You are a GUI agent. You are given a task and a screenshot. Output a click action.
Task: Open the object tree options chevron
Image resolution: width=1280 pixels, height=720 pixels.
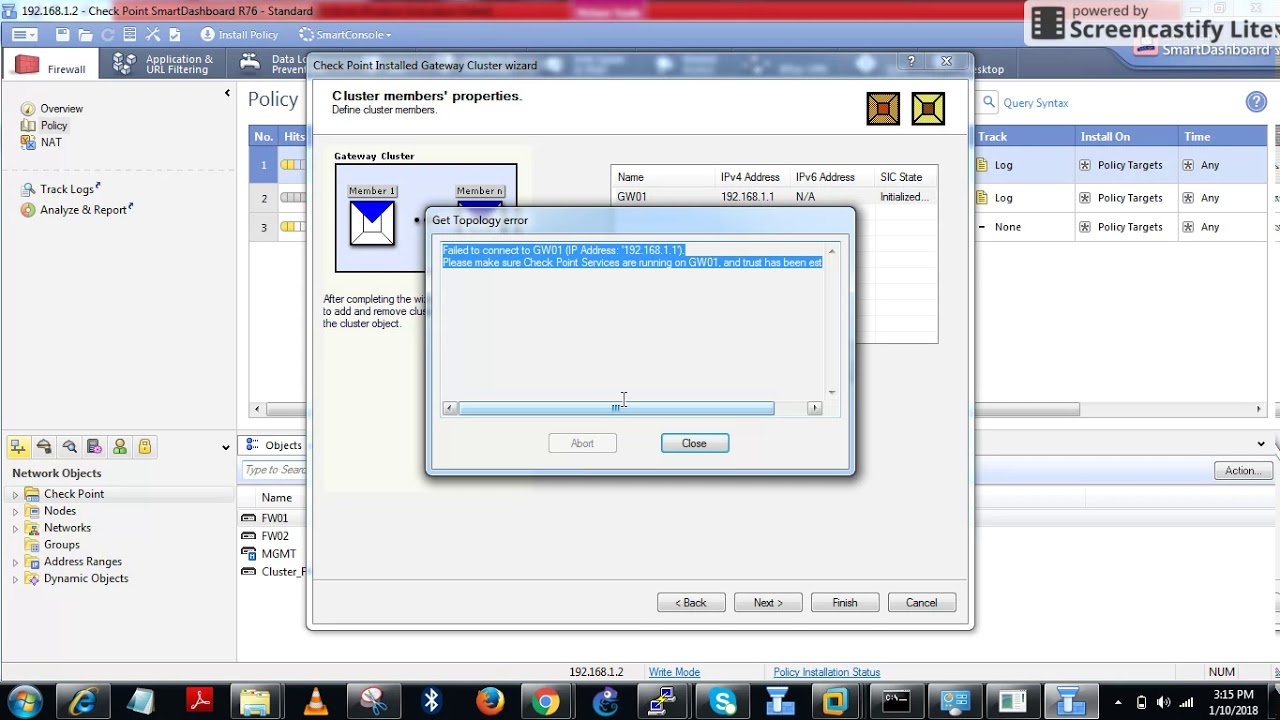pos(225,448)
